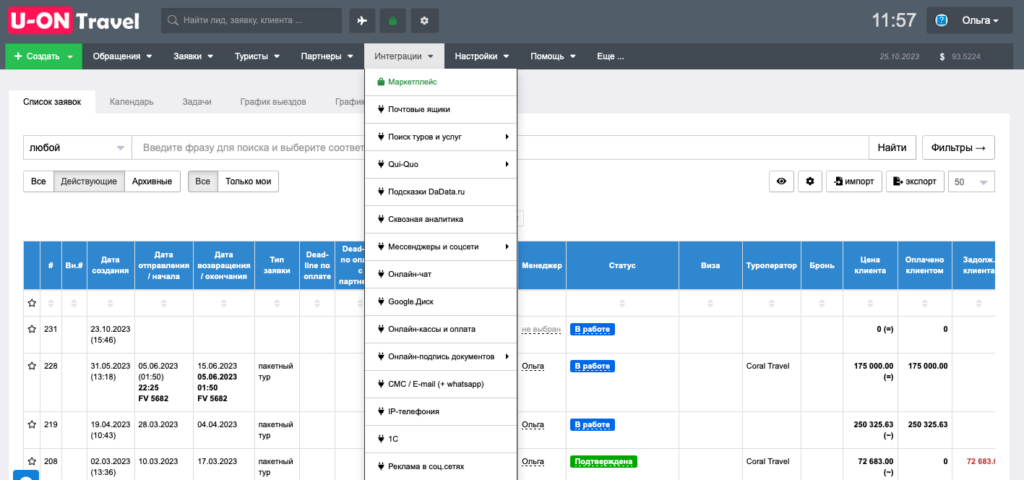Switch to График выездов tab
Image resolution: width=1024 pixels, height=480 pixels.
[273, 102]
